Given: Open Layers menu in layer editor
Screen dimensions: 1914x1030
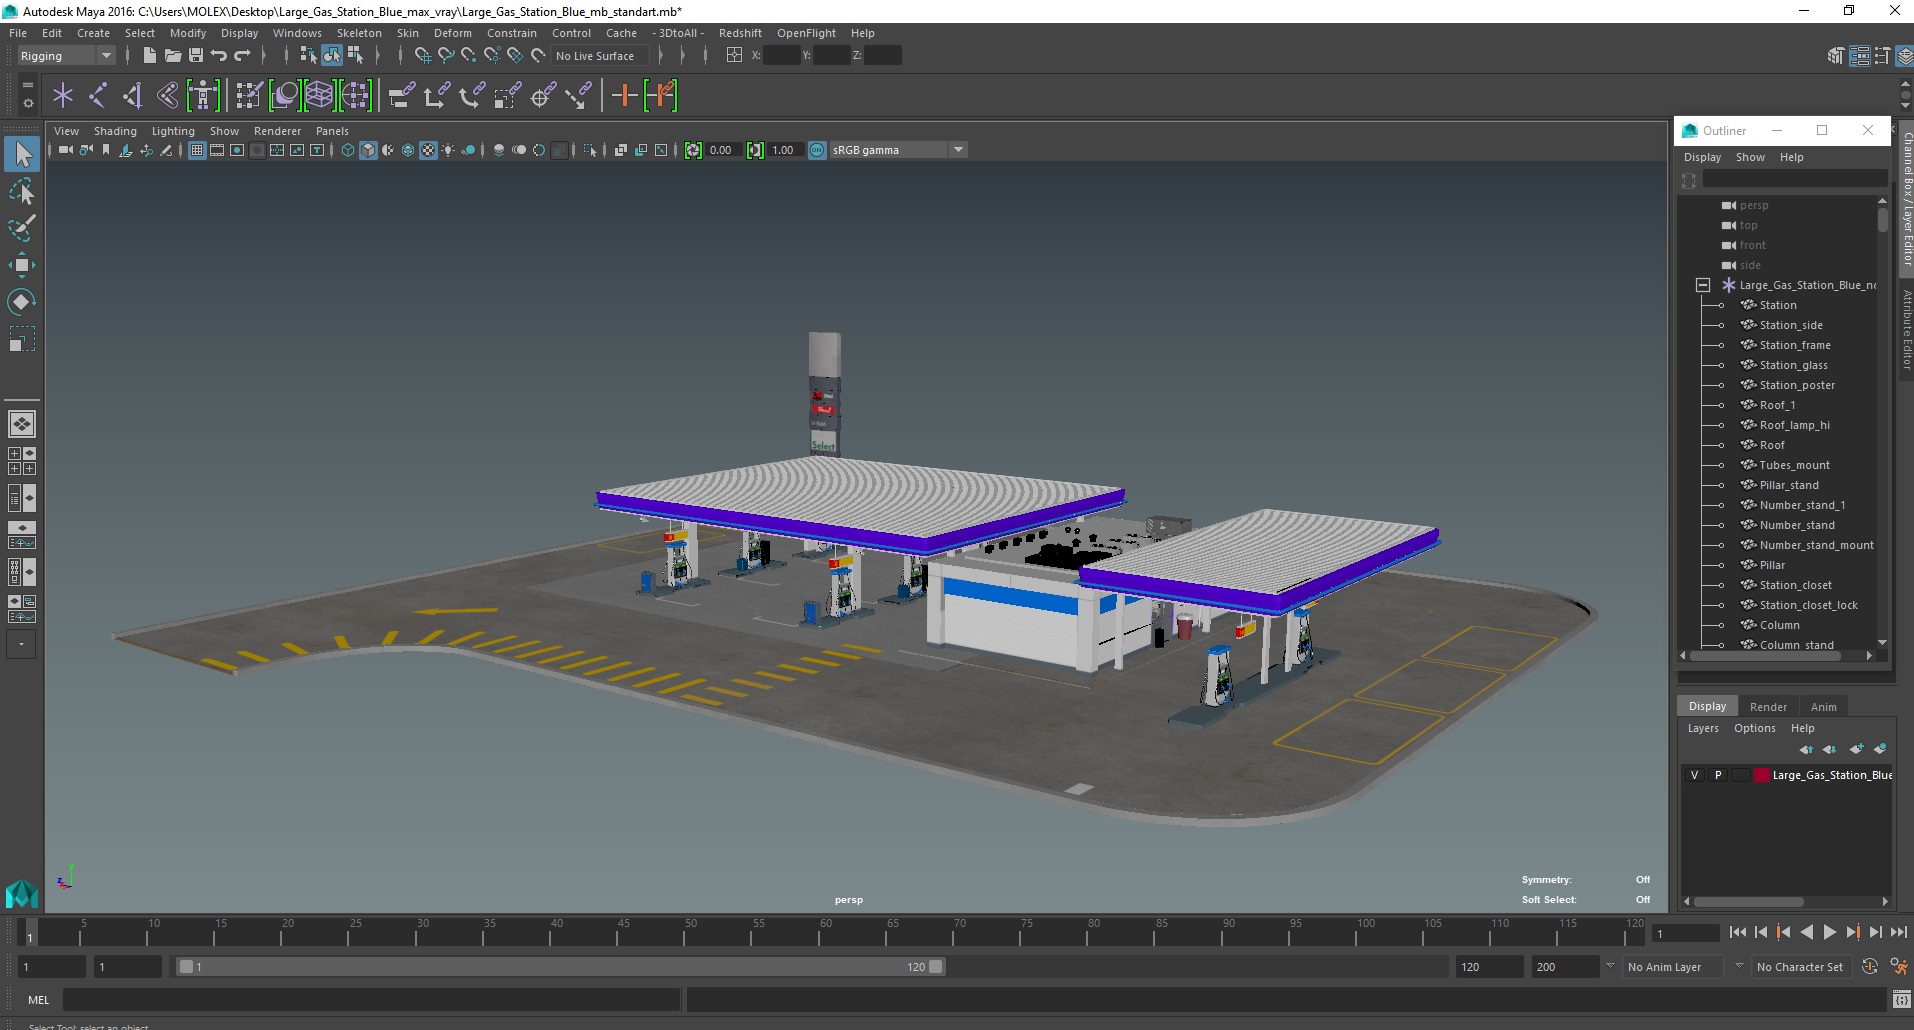Looking at the screenshot, I should click(1703, 728).
